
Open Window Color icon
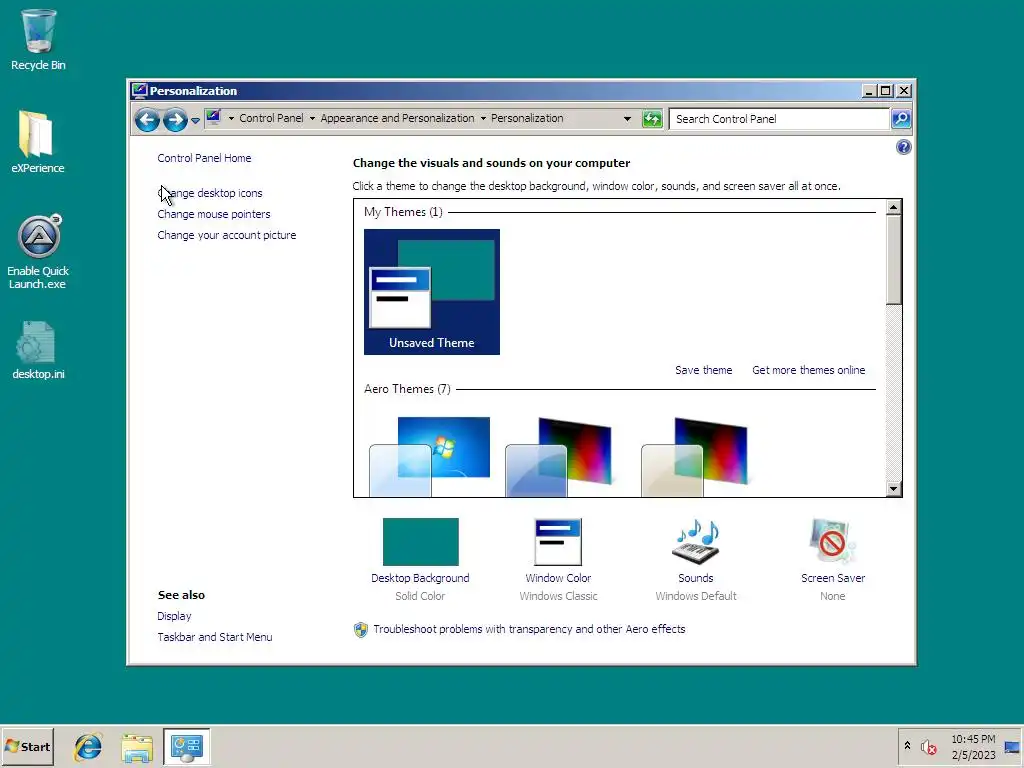pos(558,542)
